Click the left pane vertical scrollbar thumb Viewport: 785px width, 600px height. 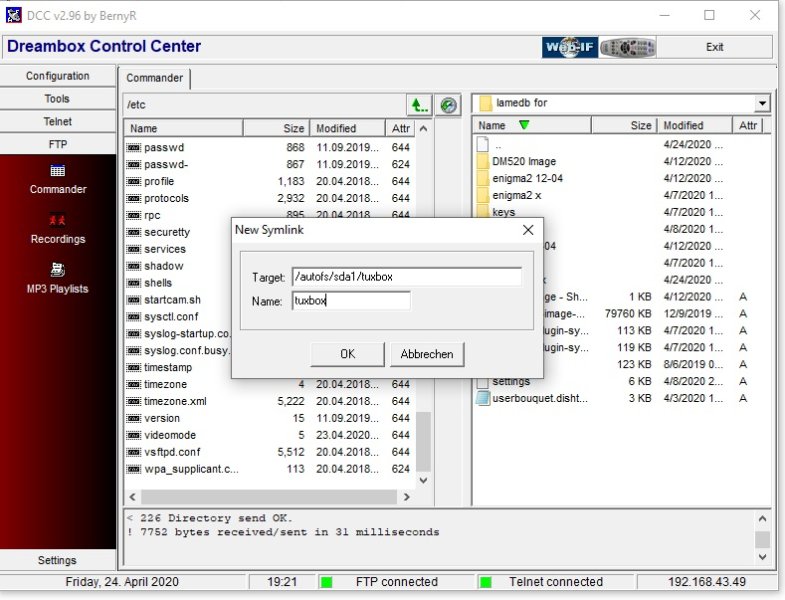click(424, 441)
